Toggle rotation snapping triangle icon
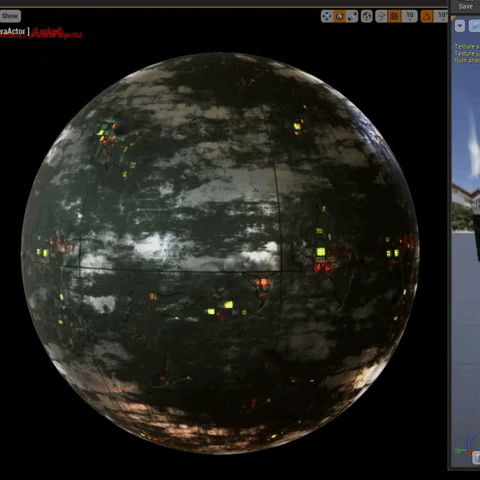The height and width of the screenshot is (480, 480). [x=427, y=16]
